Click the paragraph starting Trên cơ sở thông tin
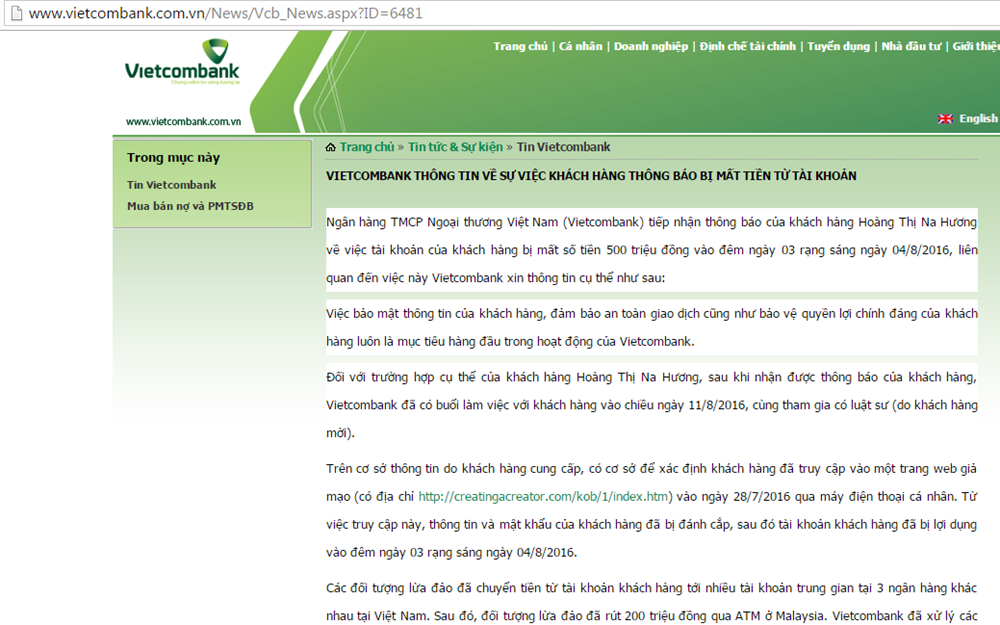 [652, 510]
